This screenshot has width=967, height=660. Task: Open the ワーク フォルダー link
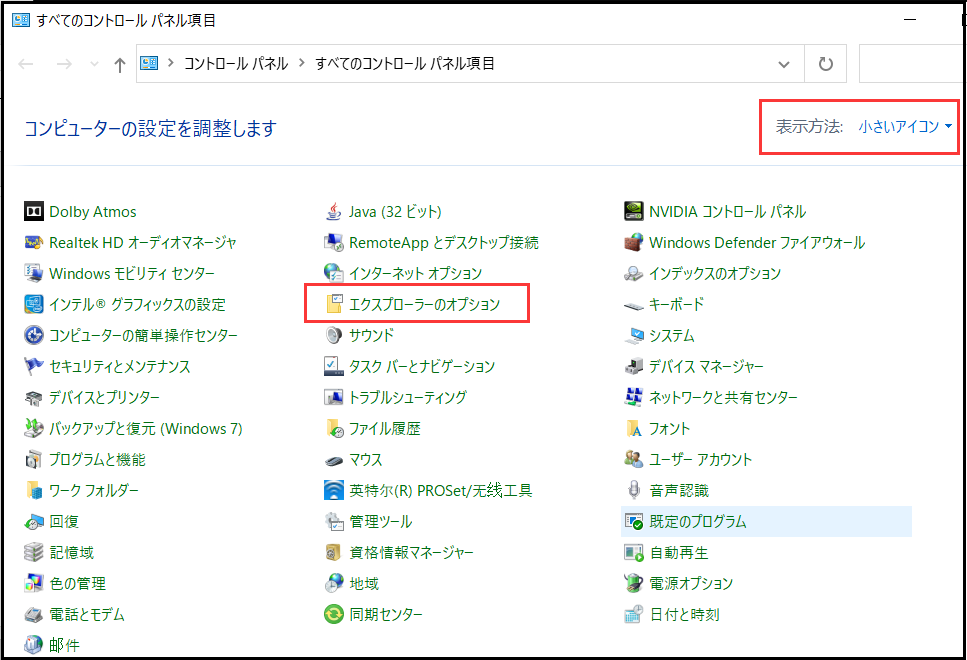[94, 490]
